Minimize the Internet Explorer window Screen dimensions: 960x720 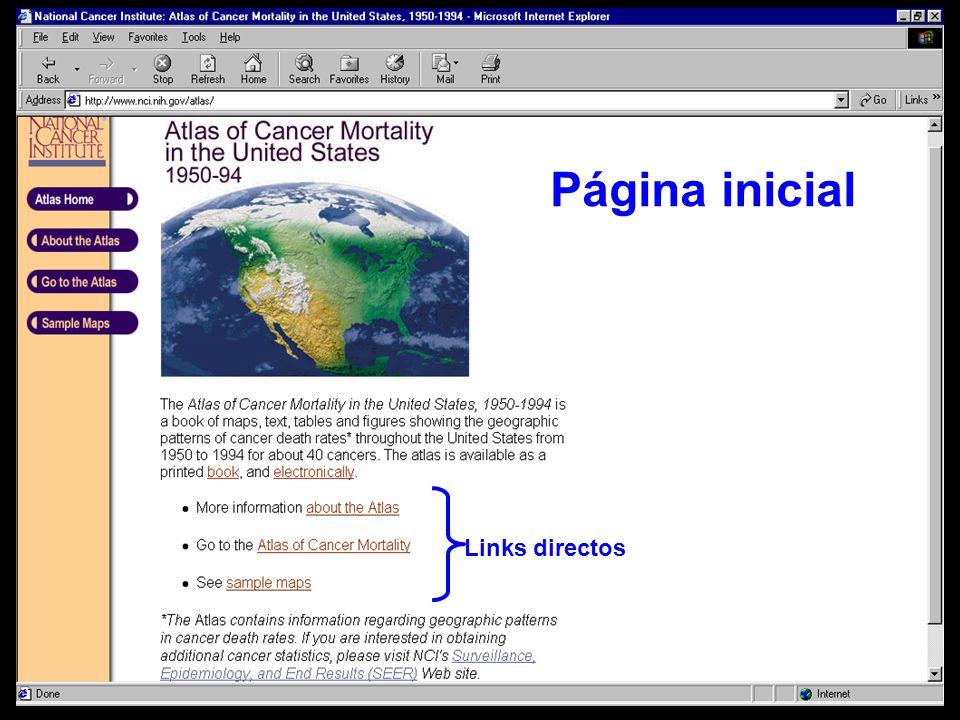click(904, 17)
